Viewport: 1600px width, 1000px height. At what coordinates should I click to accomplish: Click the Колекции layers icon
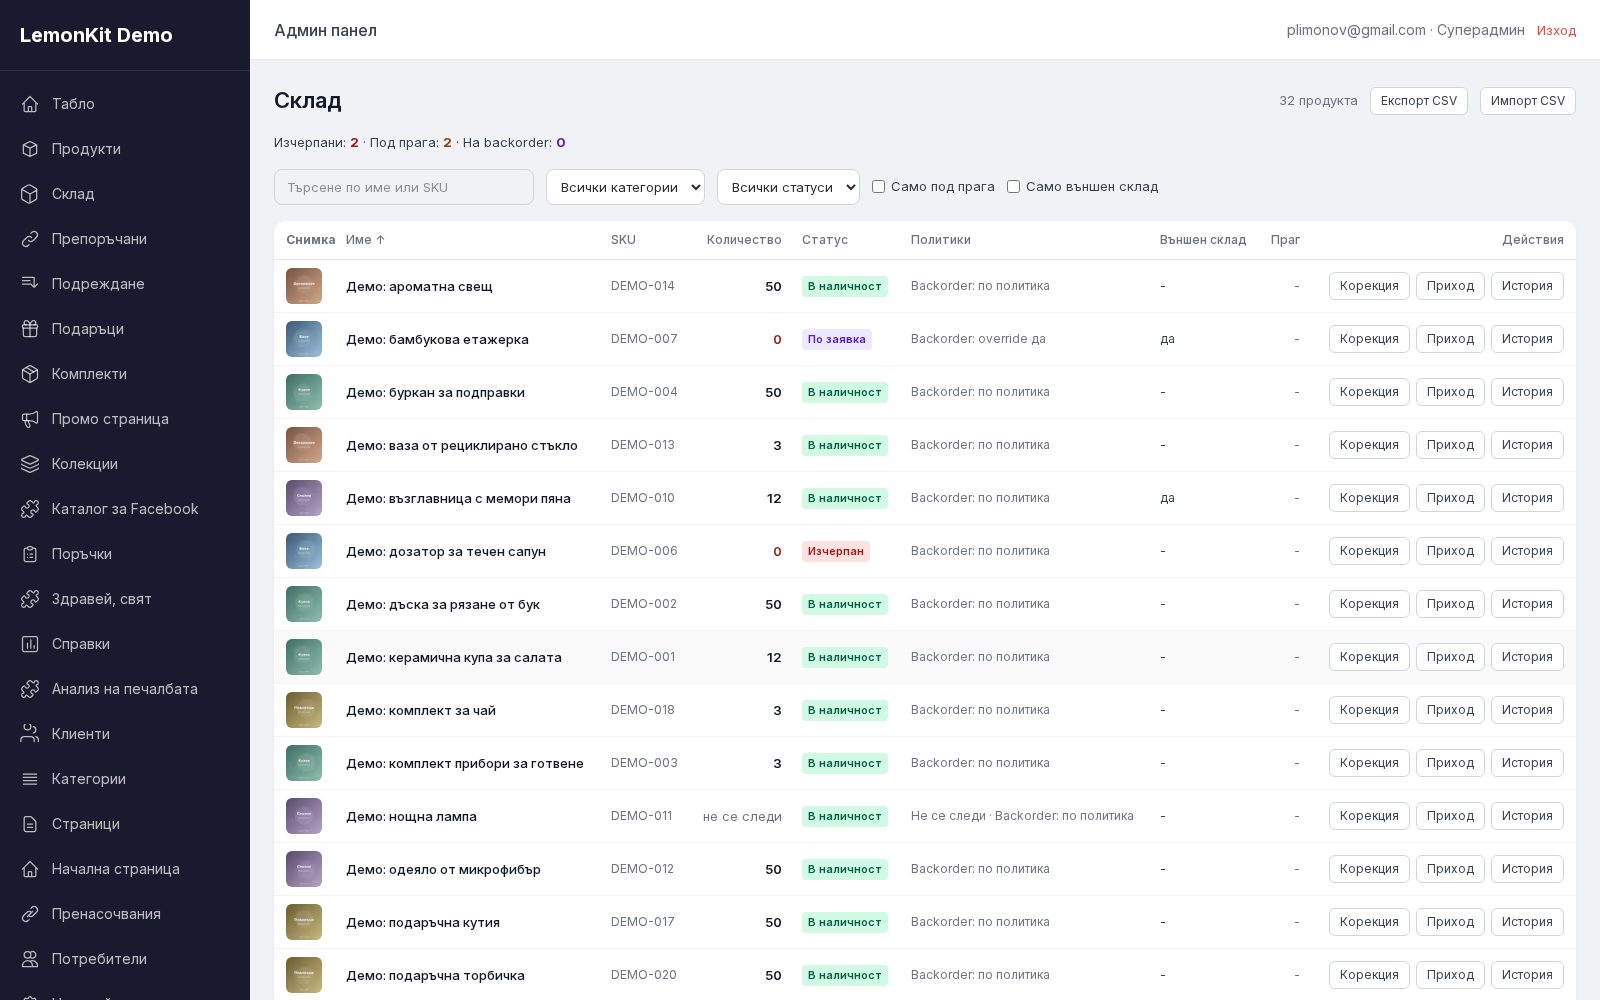tap(30, 464)
